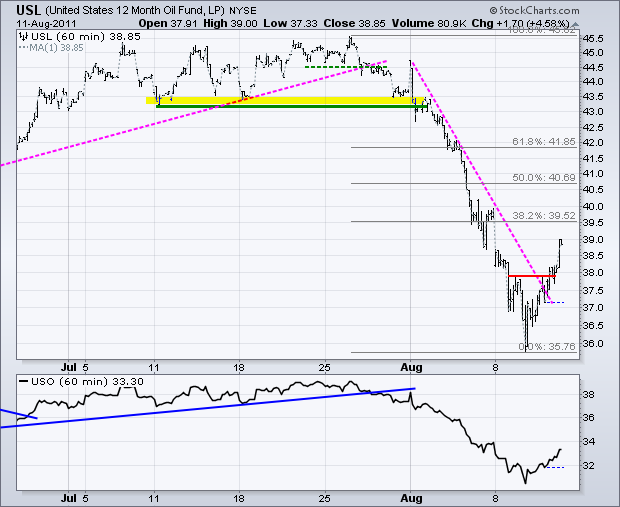The image size is (620, 507).
Task: Click the dashed green line near 44.5
Action: pos(345,67)
